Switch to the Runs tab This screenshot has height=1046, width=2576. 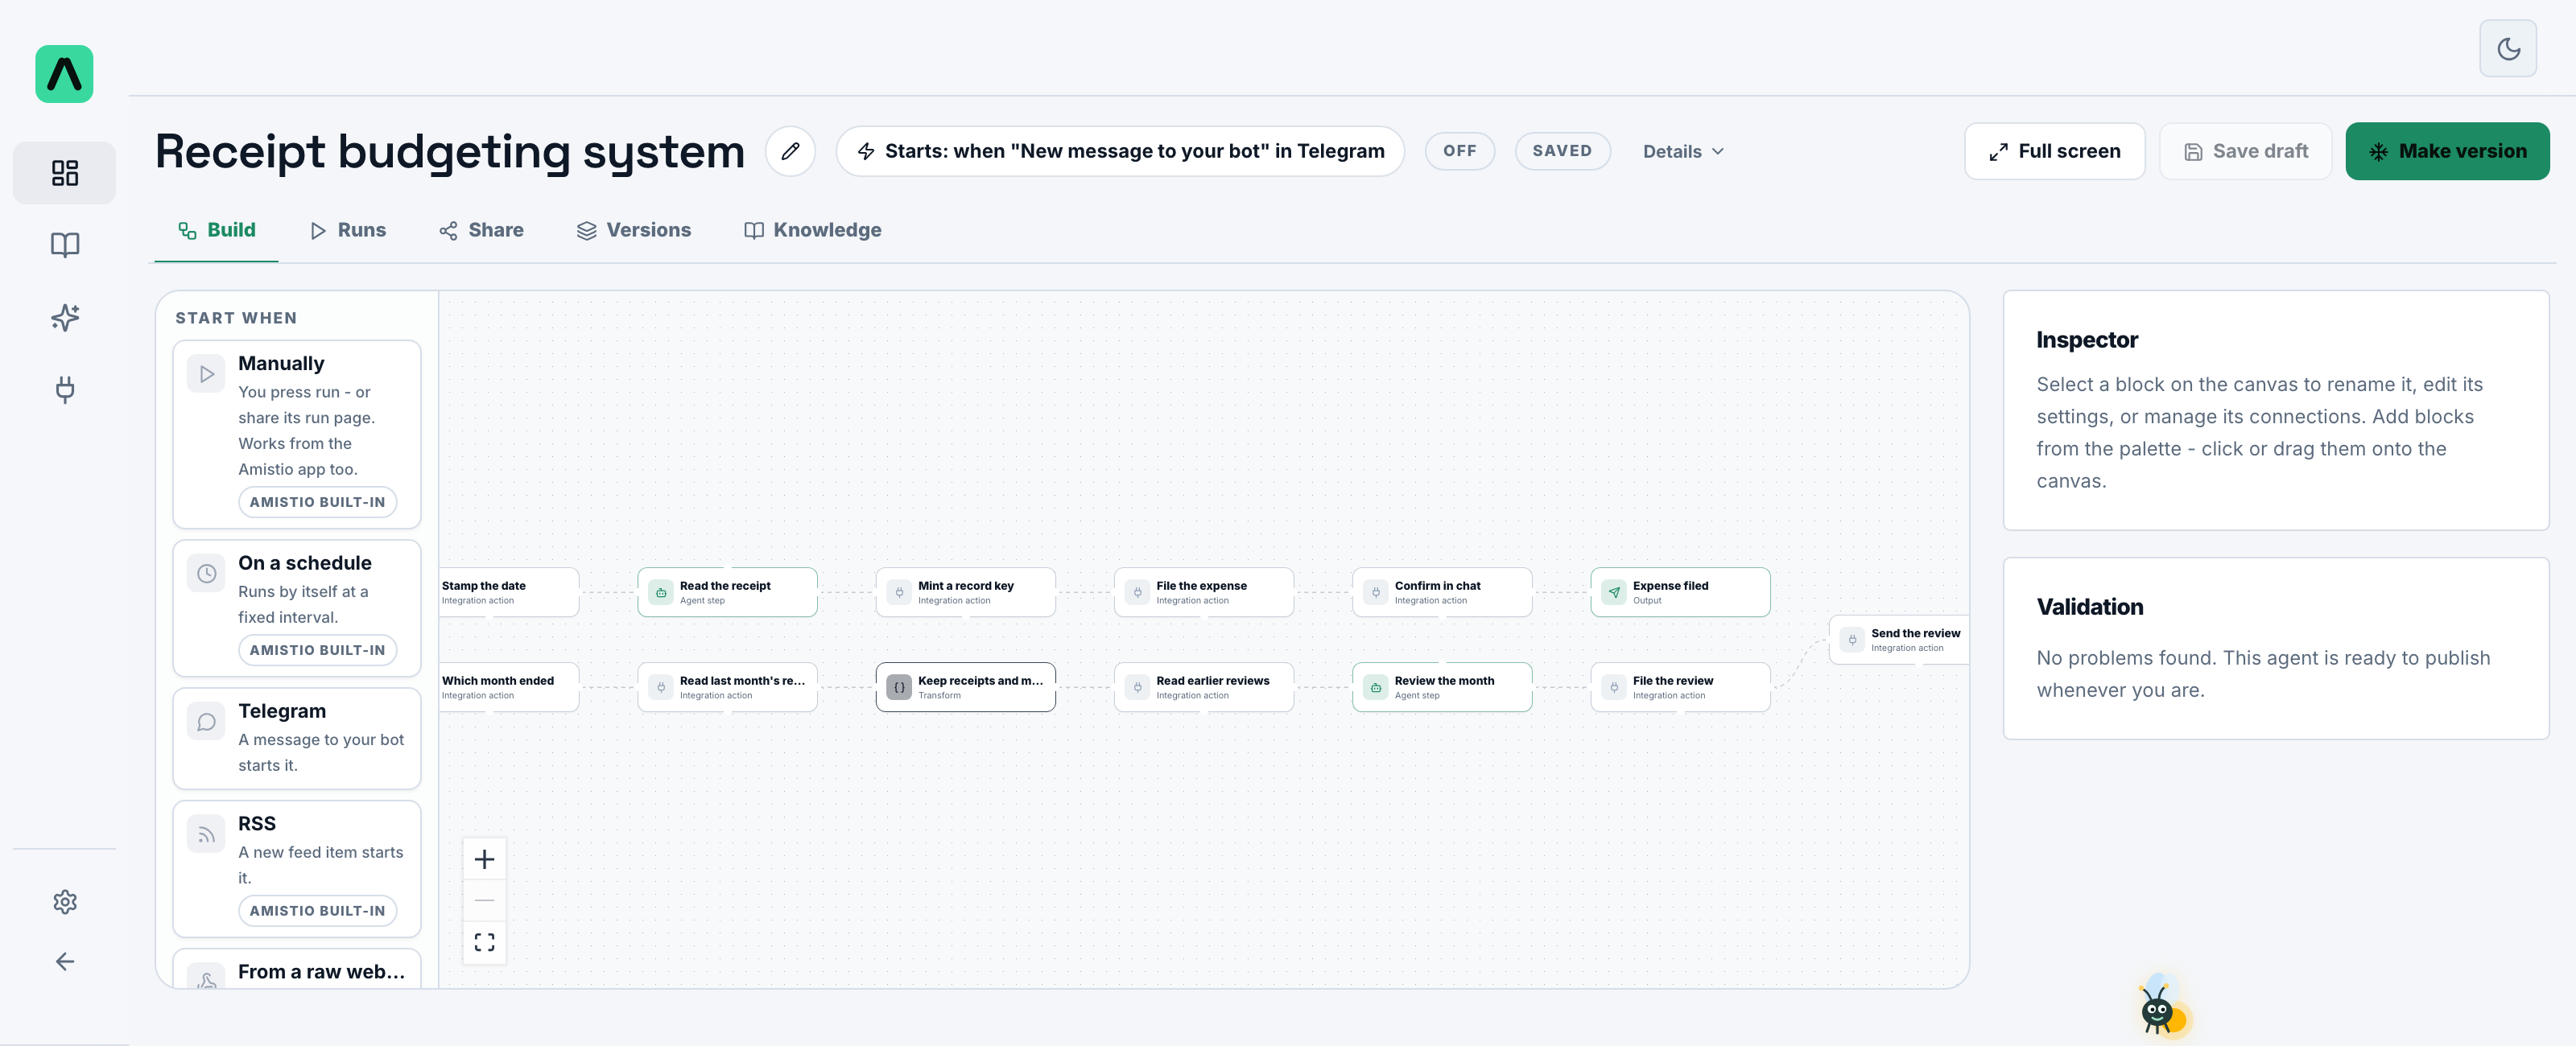pos(348,230)
